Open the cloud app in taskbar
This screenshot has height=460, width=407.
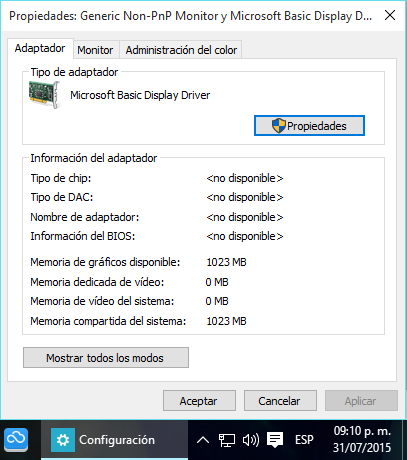(16, 439)
